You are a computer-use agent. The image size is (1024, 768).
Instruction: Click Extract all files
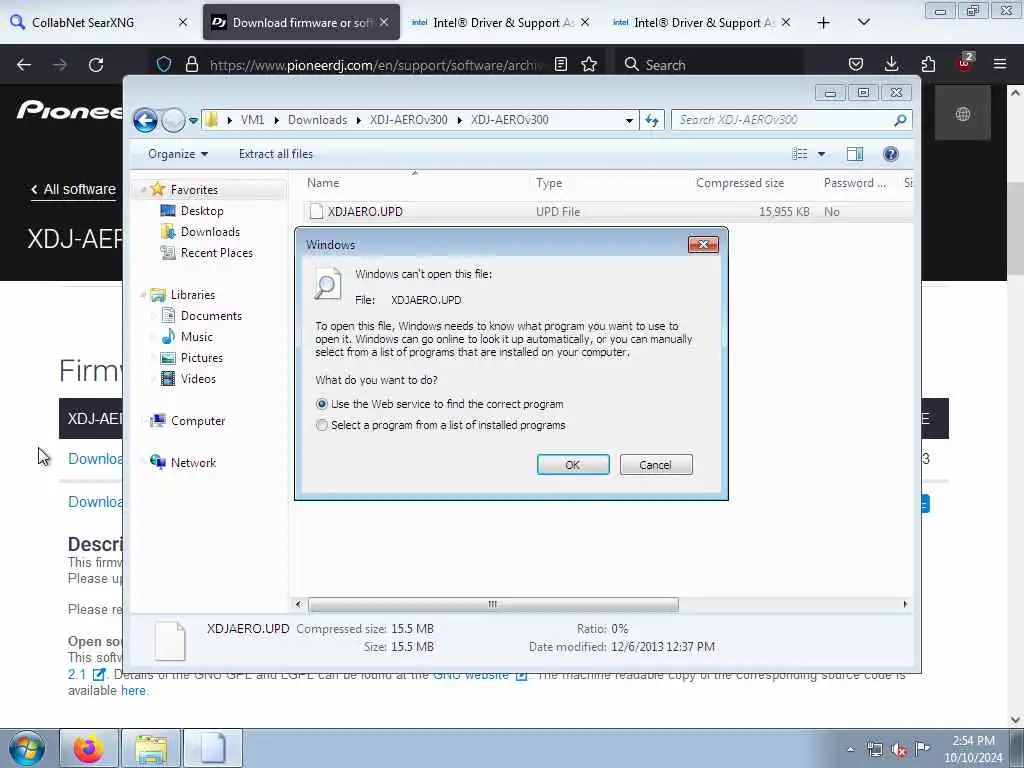pos(276,154)
